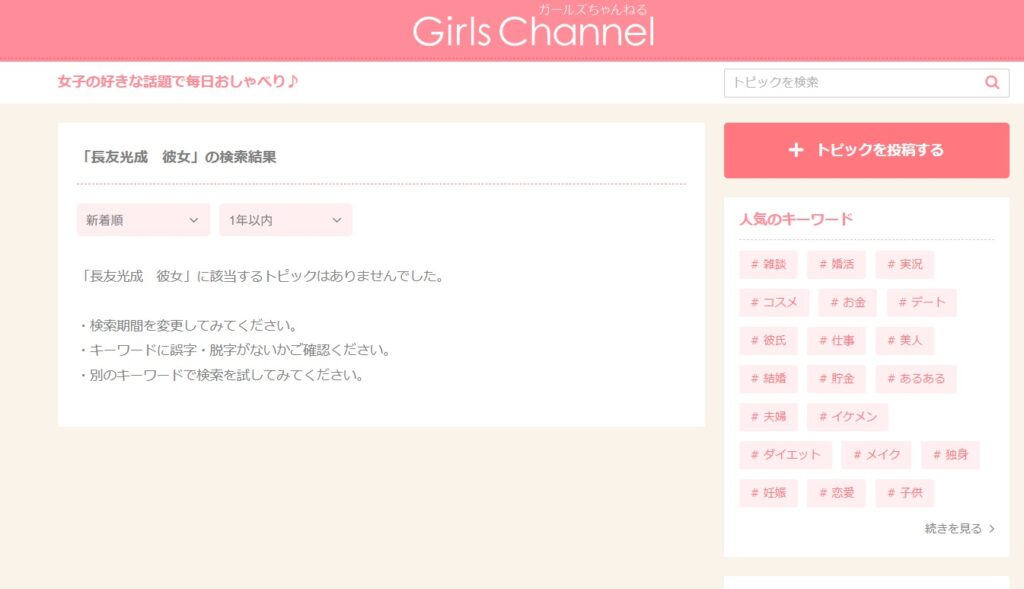This screenshot has width=1024, height=589.
Task: Select the # 彼氏 keyword tag
Action: click(x=768, y=340)
